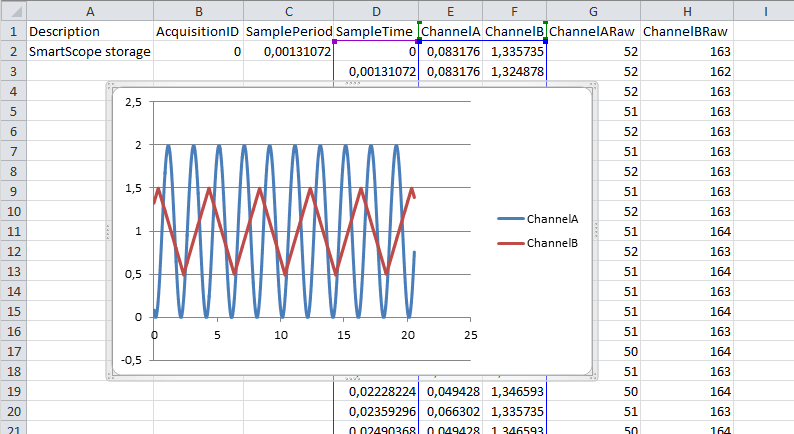
Task: Select row 14 header
Action: click(x=13, y=291)
